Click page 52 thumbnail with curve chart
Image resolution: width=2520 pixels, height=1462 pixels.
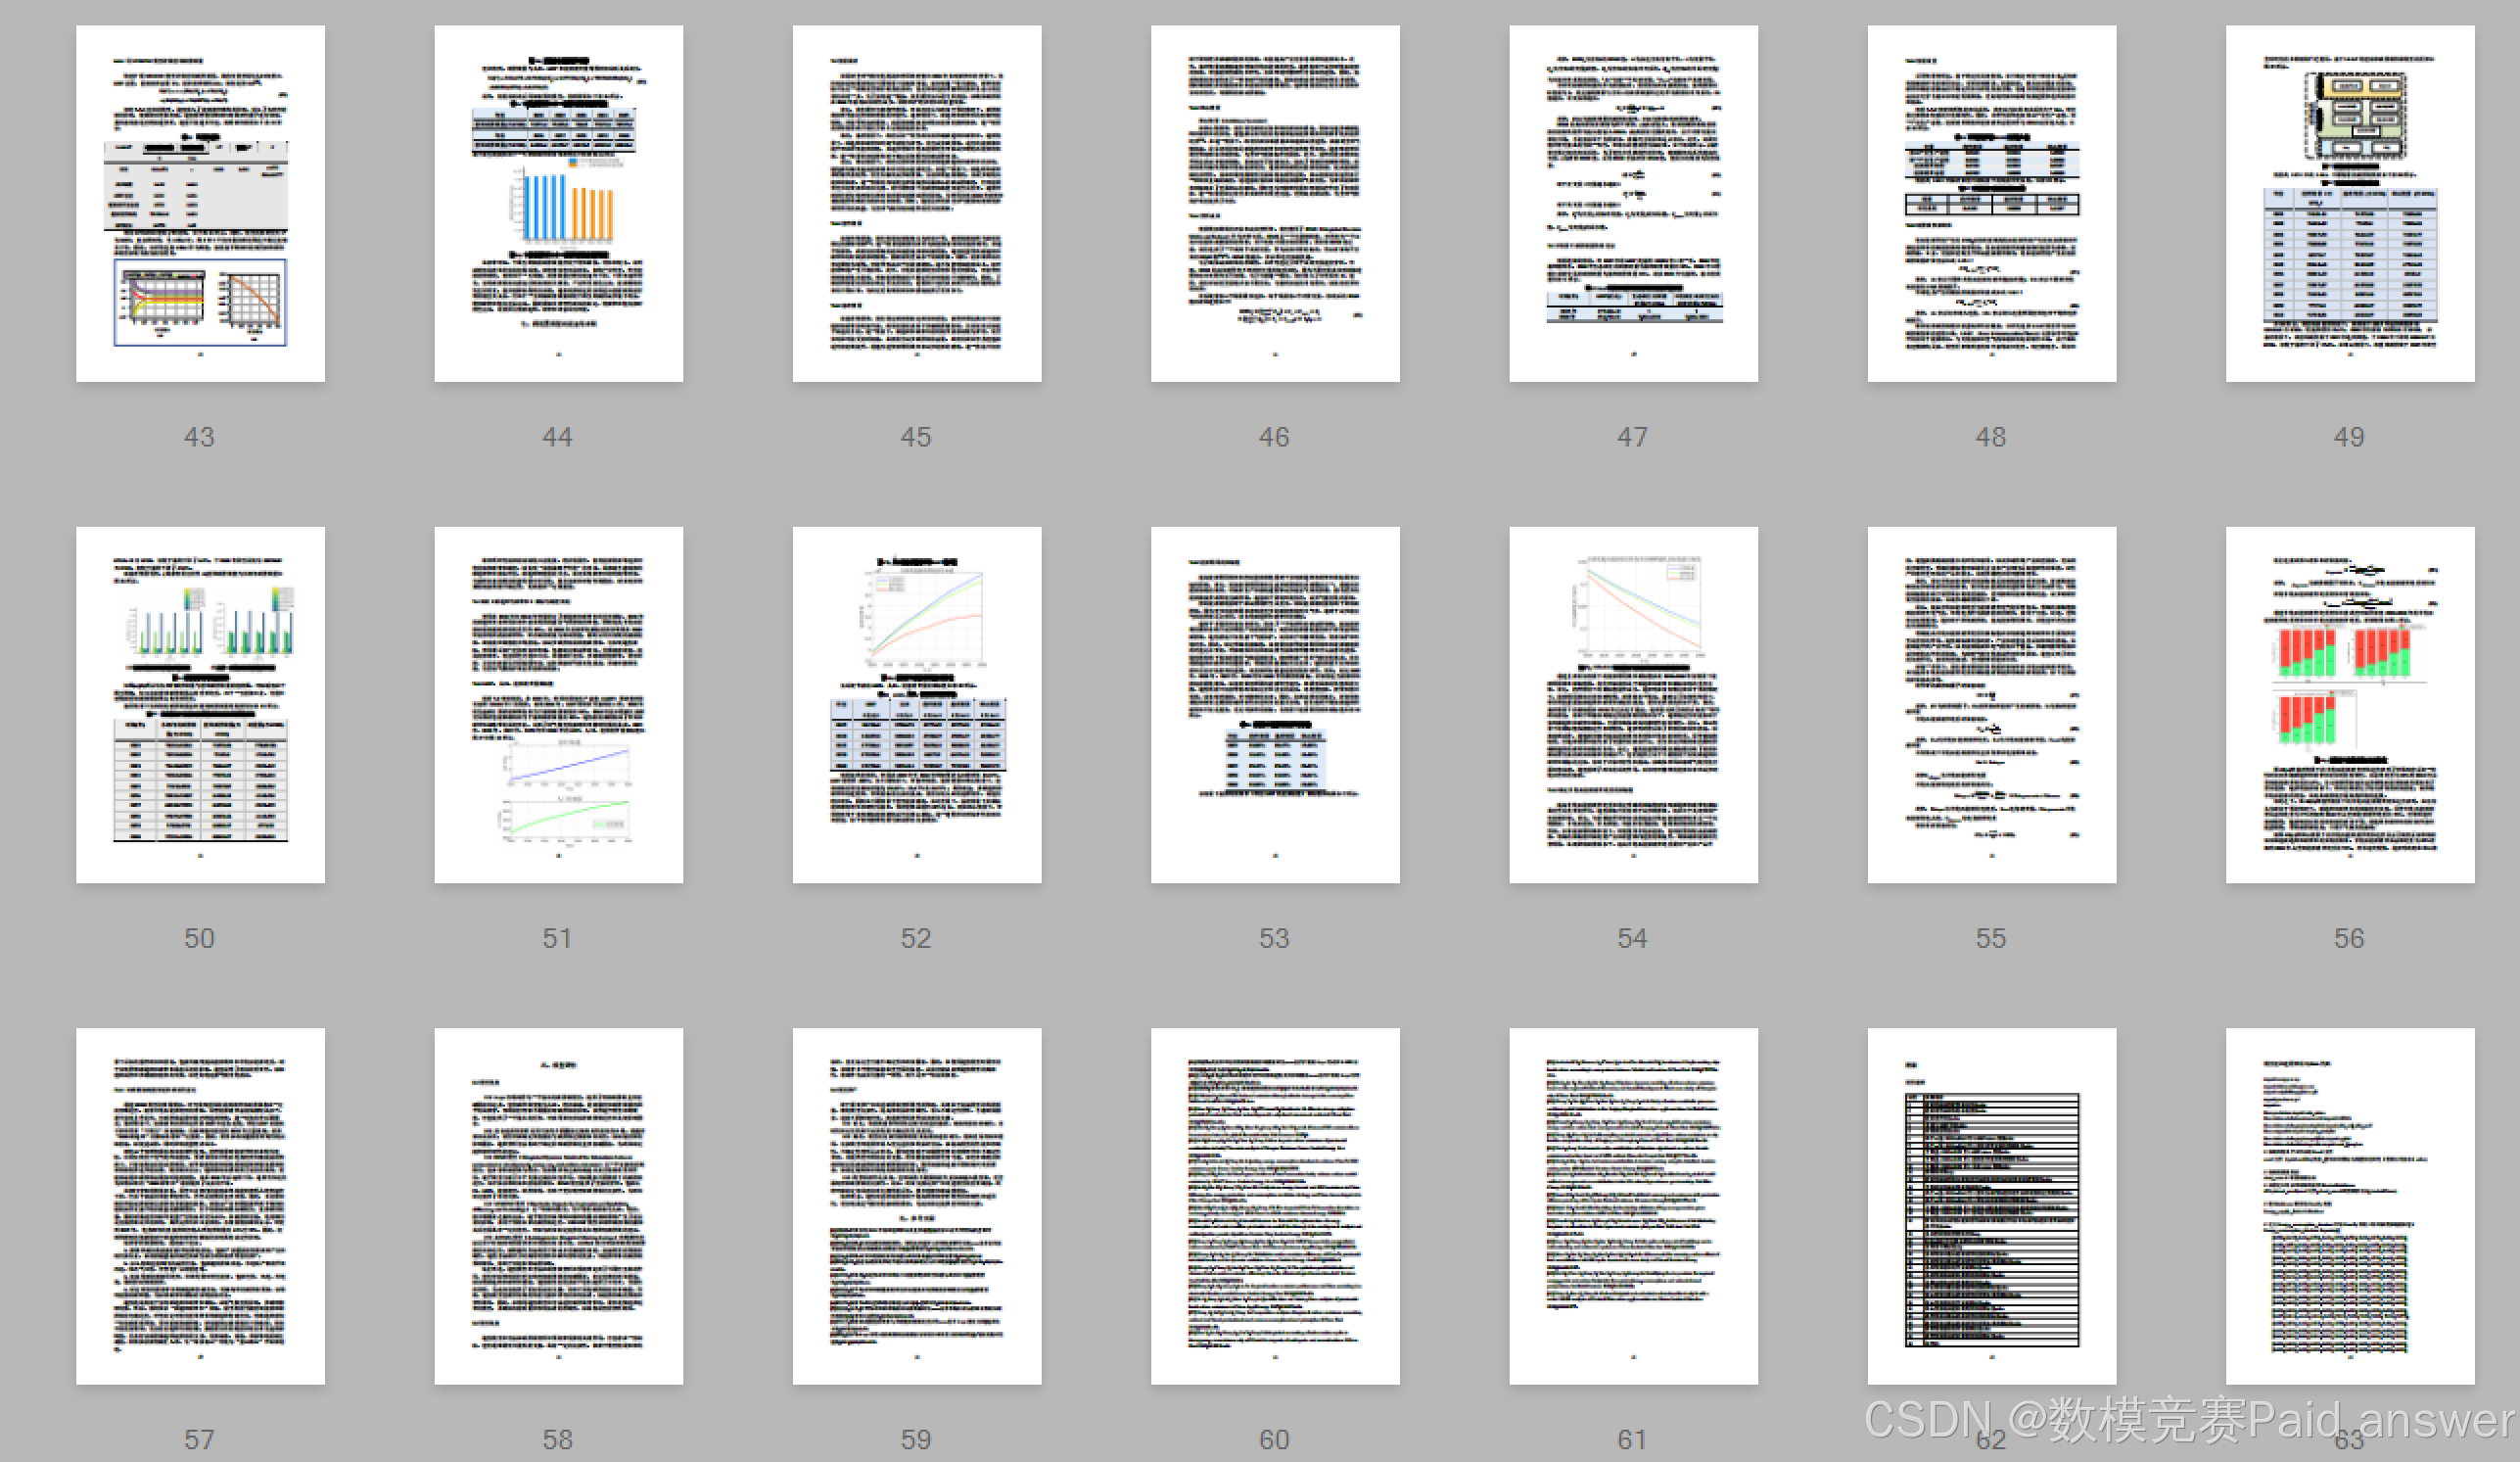point(916,704)
